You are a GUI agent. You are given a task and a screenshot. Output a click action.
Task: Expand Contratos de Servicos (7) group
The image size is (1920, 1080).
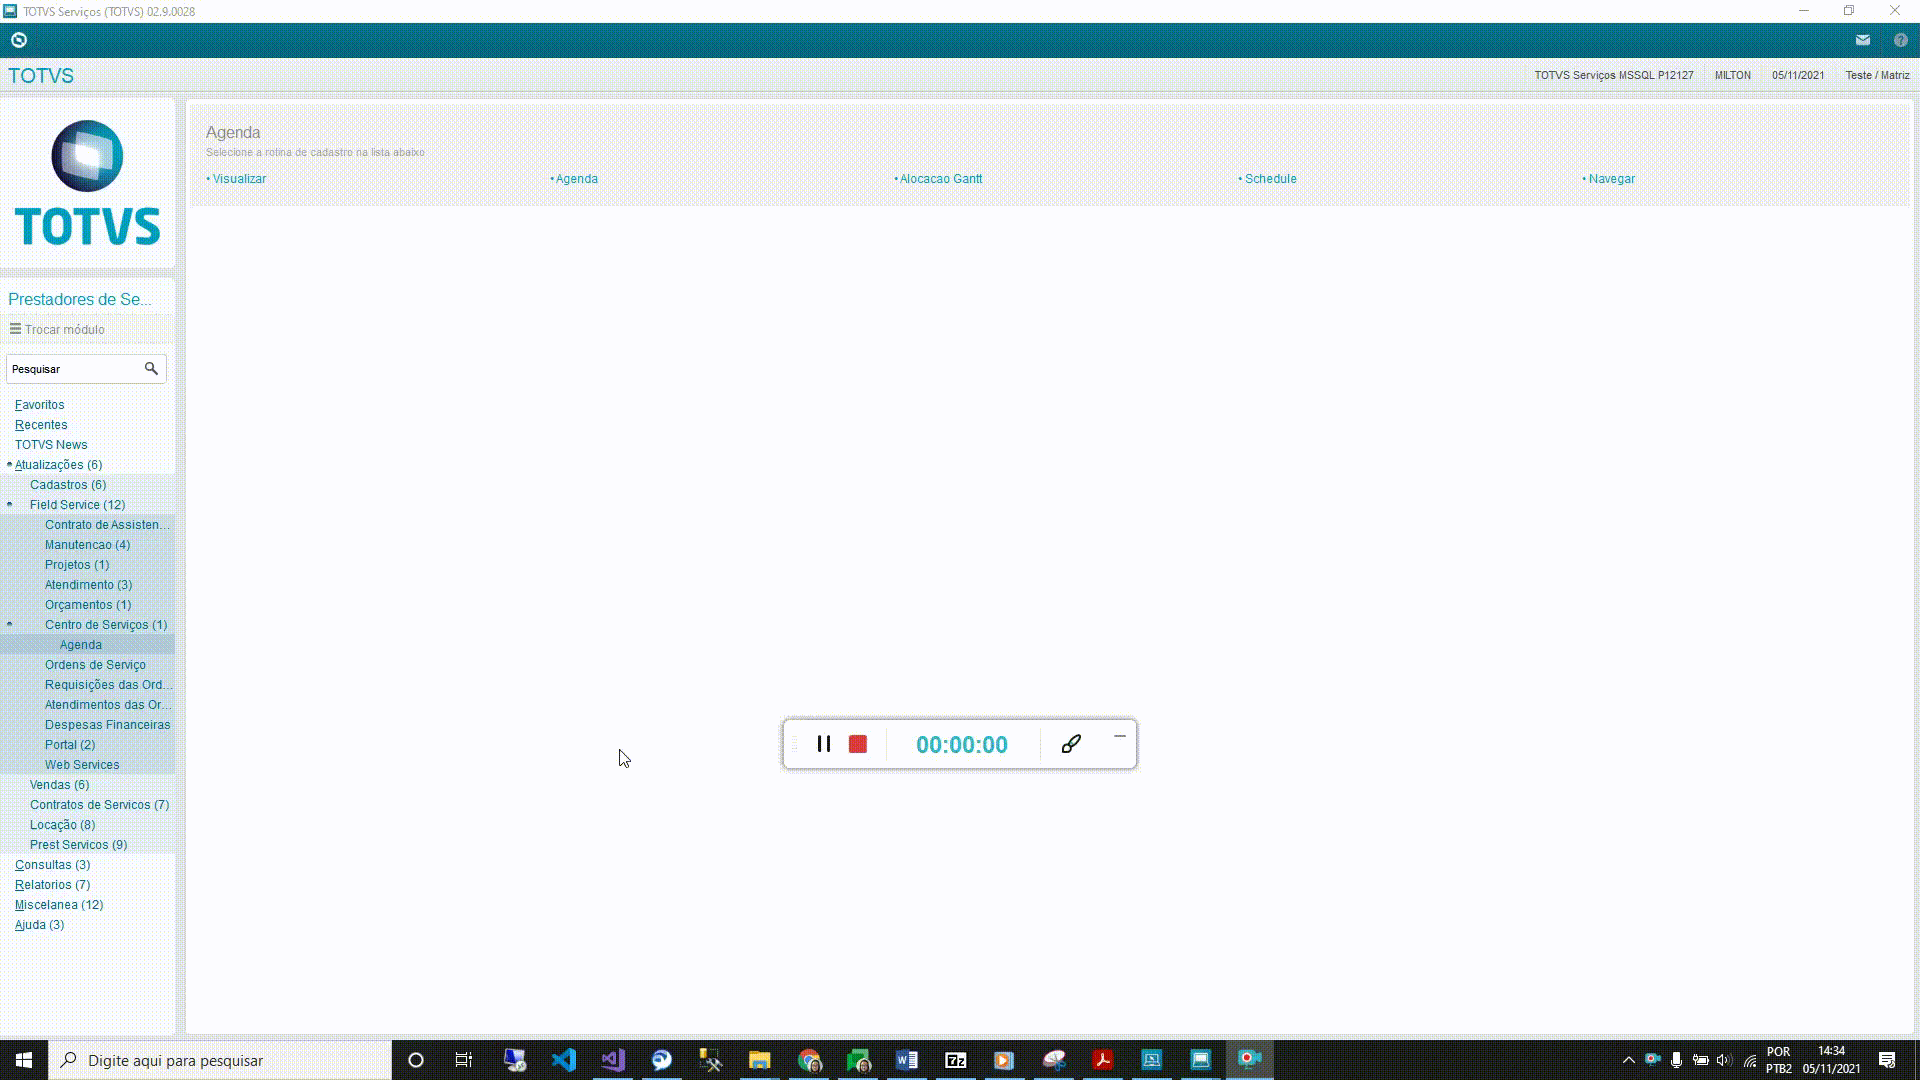pos(99,805)
